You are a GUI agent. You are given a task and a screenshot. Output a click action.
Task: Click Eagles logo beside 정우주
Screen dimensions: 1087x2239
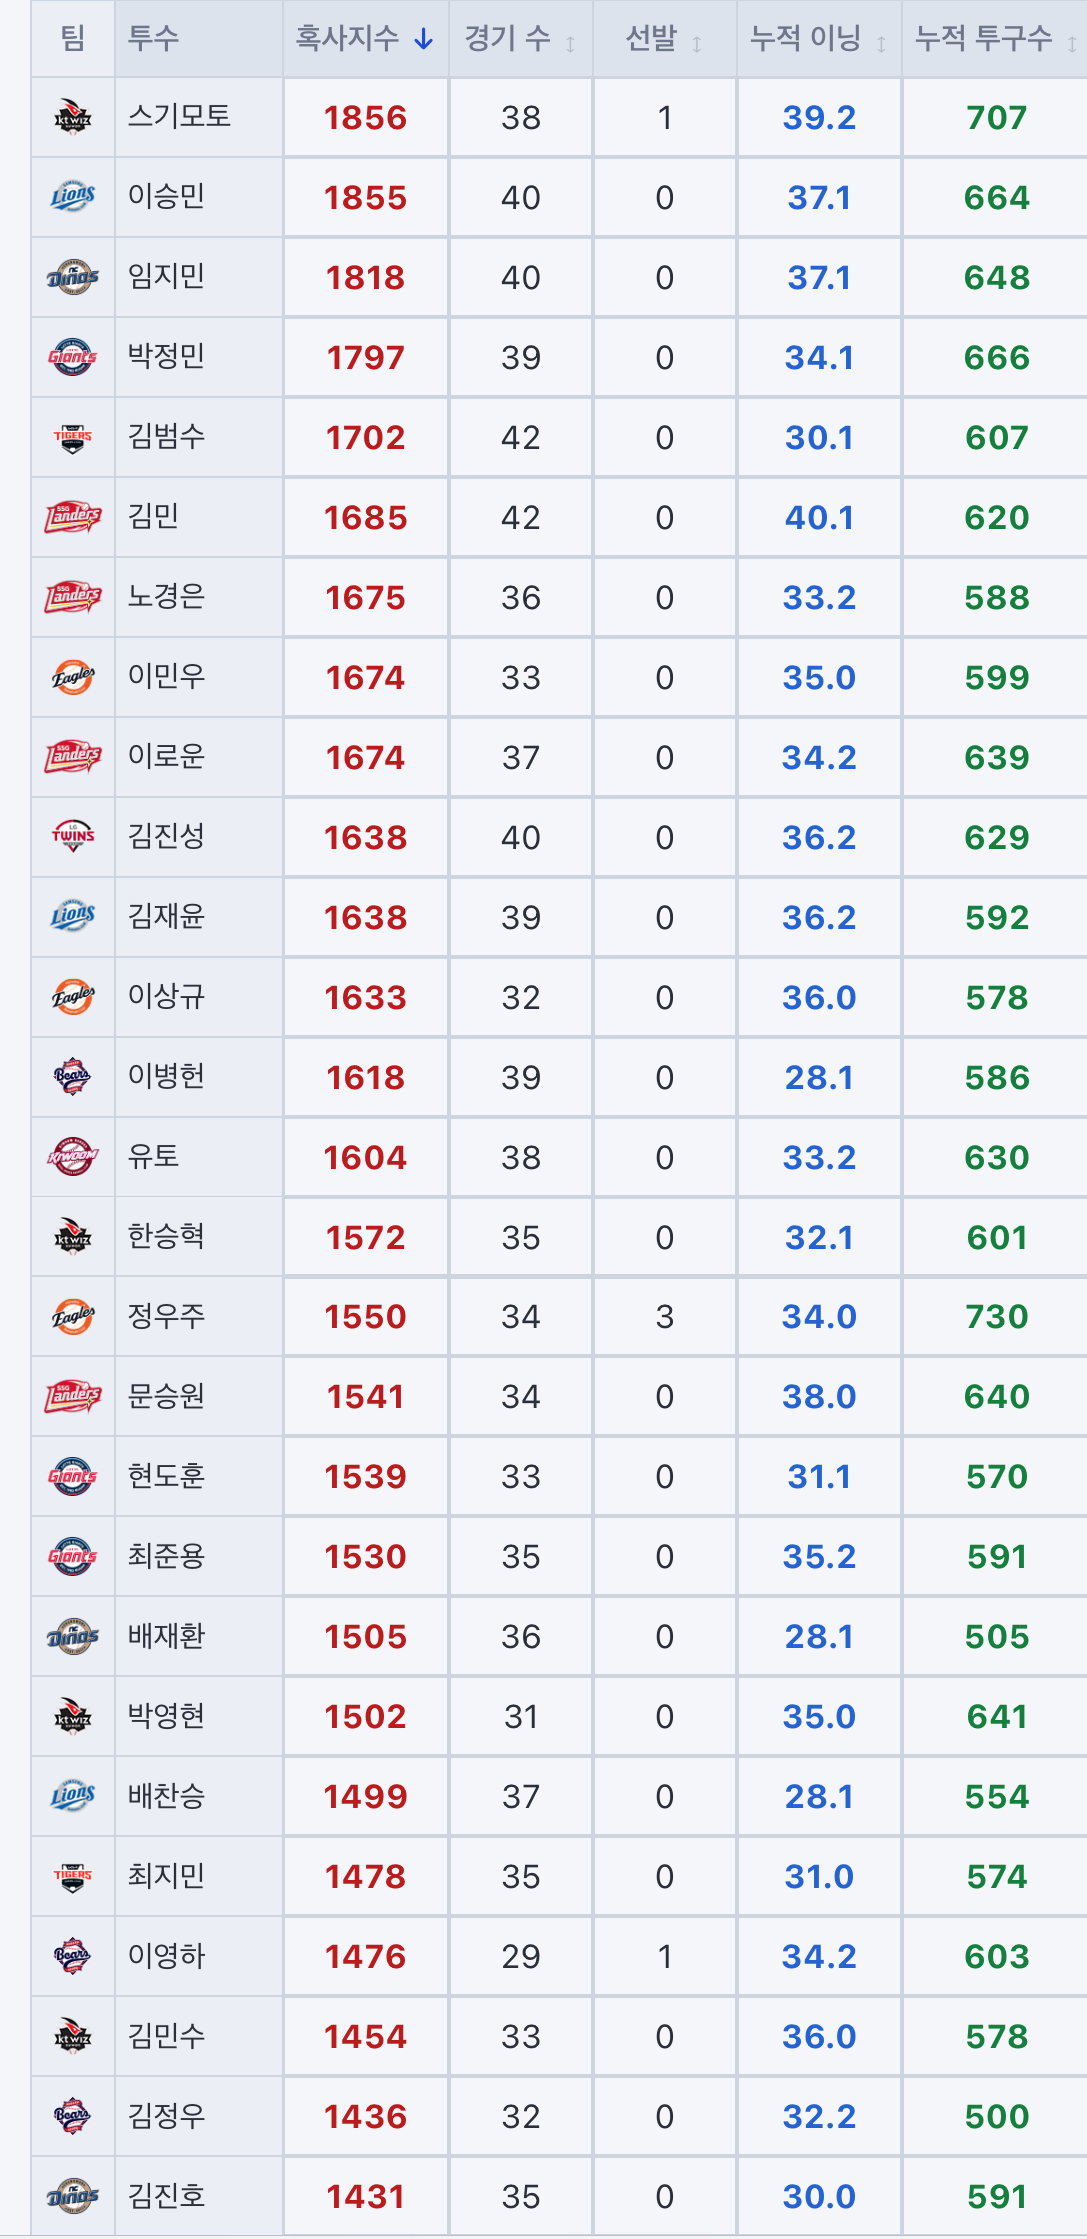pos(73,1316)
